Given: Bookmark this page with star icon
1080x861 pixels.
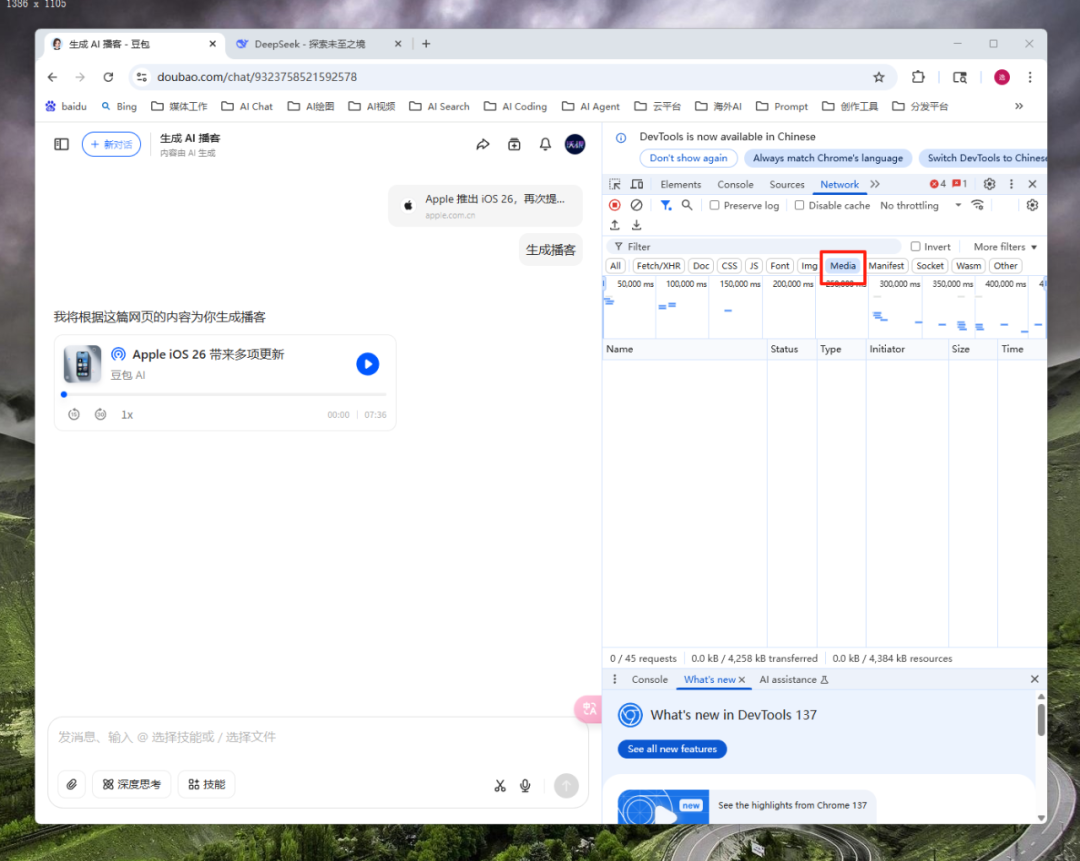Looking at the screenshot, I should click(878, 77).
